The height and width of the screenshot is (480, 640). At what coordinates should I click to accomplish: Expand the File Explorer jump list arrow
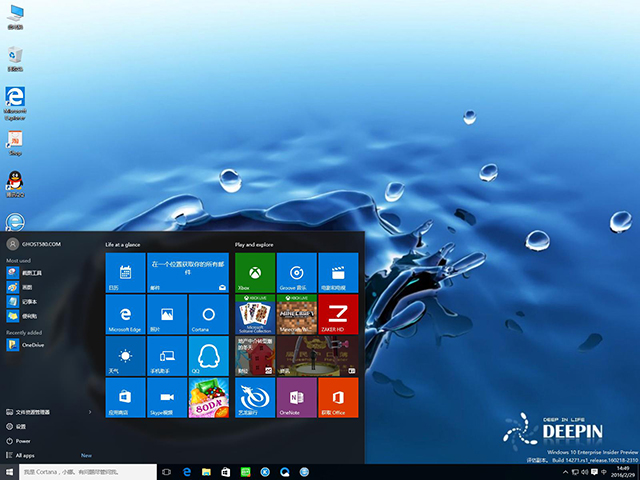(91, 411)
